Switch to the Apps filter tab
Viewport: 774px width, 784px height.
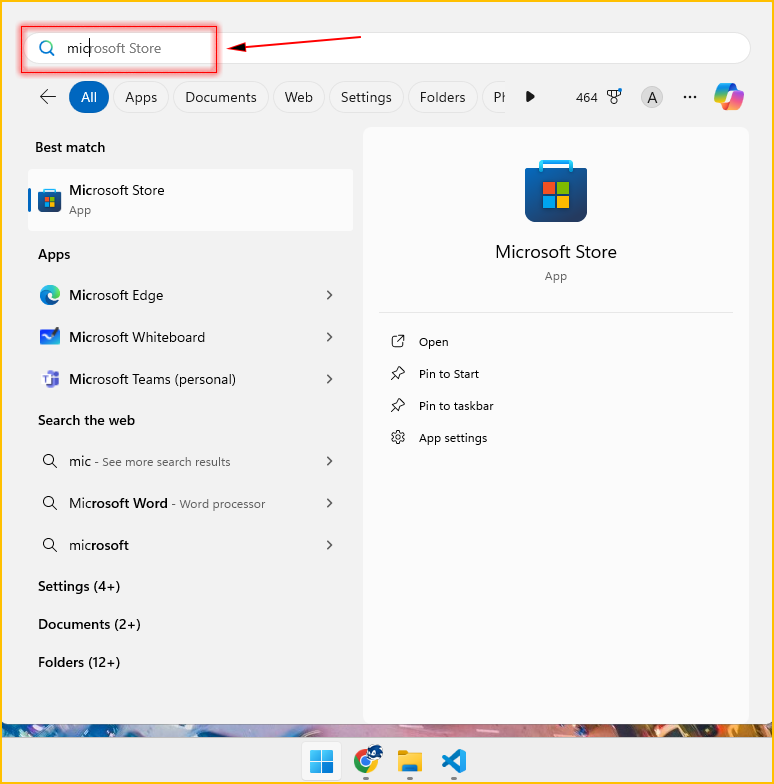click(141, 97)
